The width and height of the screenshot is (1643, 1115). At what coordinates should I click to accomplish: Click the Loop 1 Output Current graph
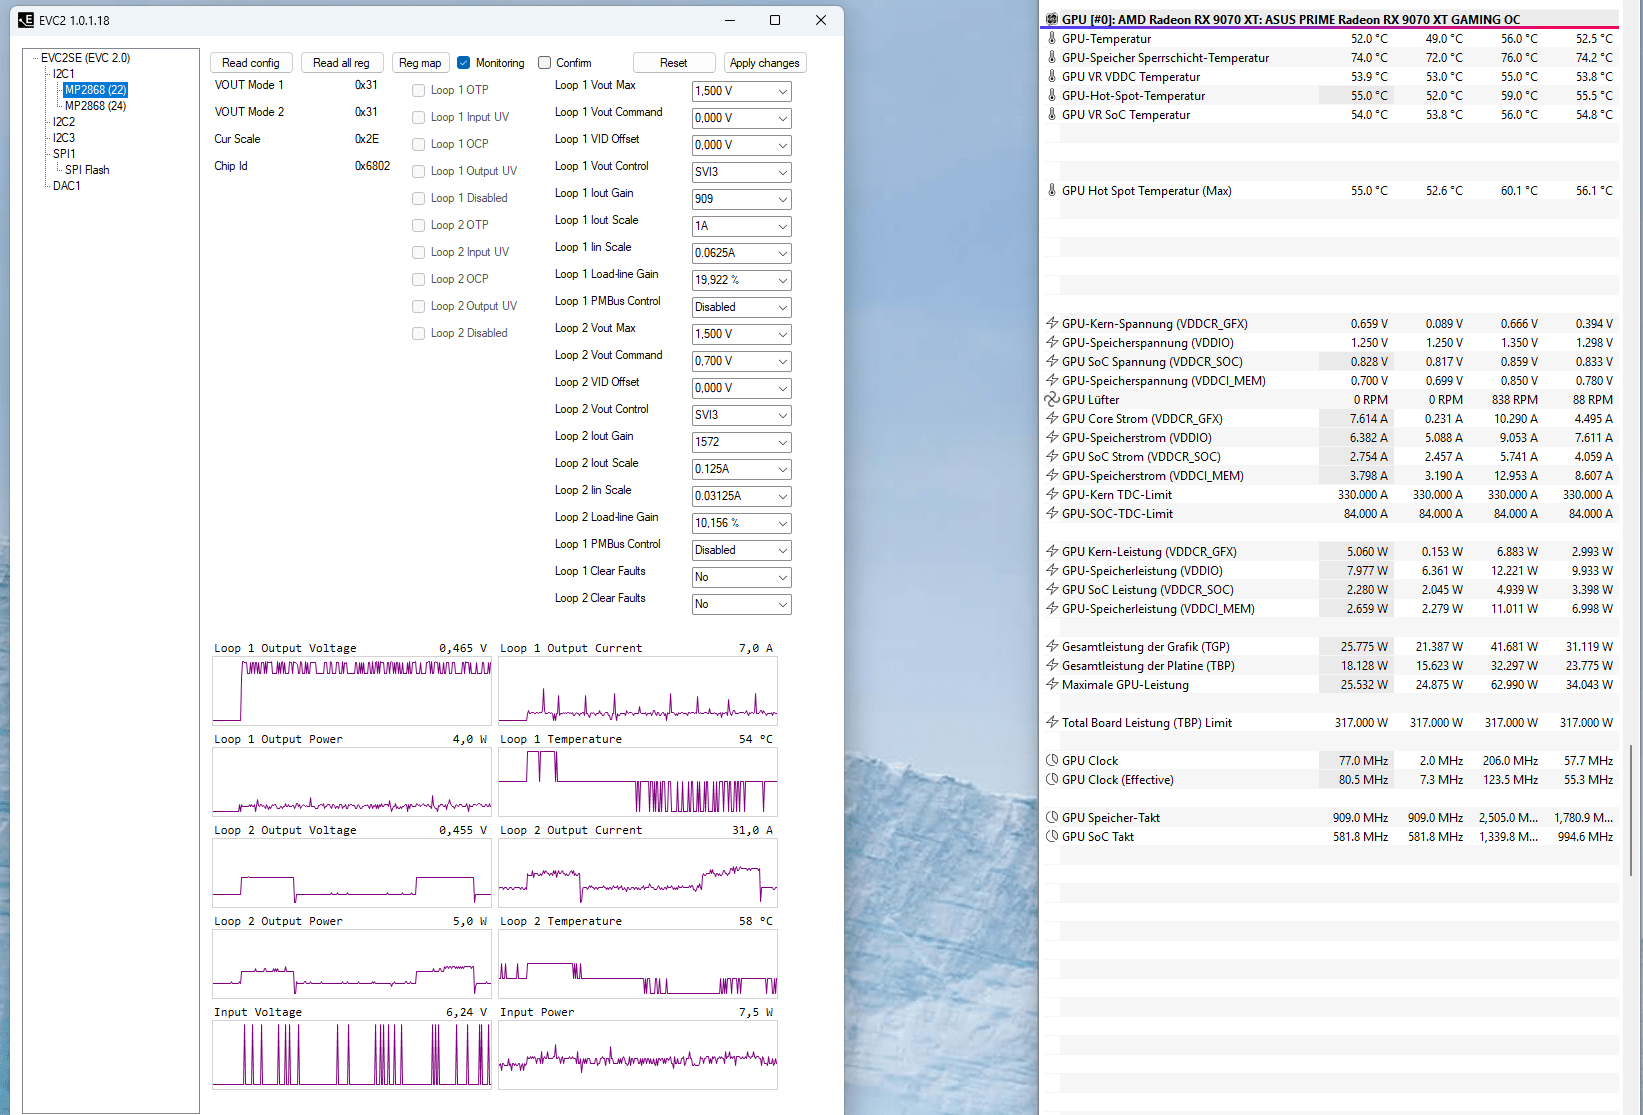[638, 691]
